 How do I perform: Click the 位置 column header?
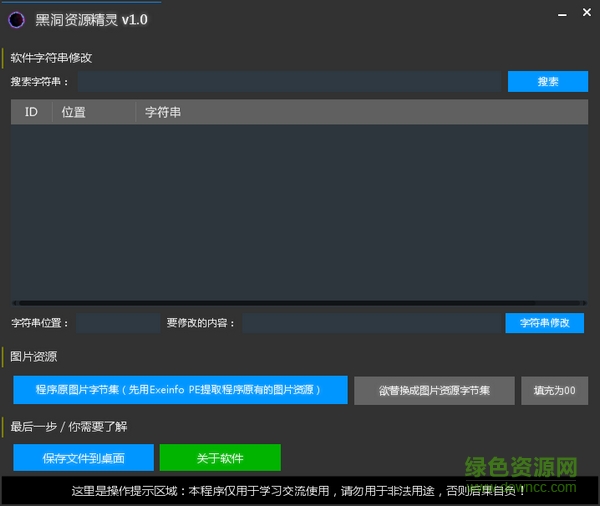coord(94,112)
